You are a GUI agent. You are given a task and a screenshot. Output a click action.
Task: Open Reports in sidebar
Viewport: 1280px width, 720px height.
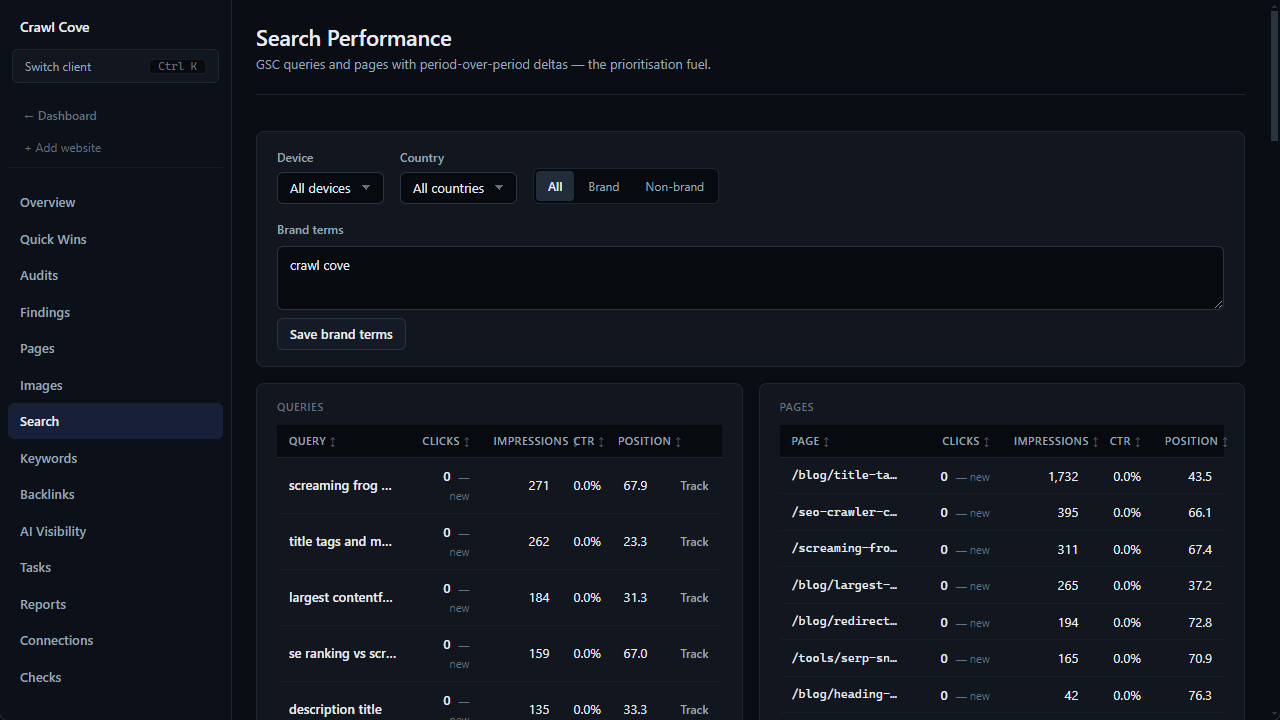point(115,604)
